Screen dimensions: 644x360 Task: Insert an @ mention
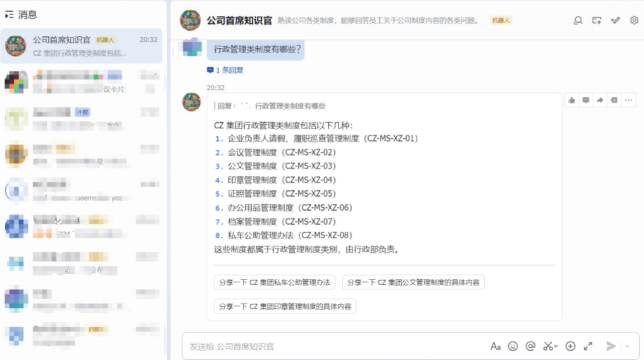click(x=530, y=346)
